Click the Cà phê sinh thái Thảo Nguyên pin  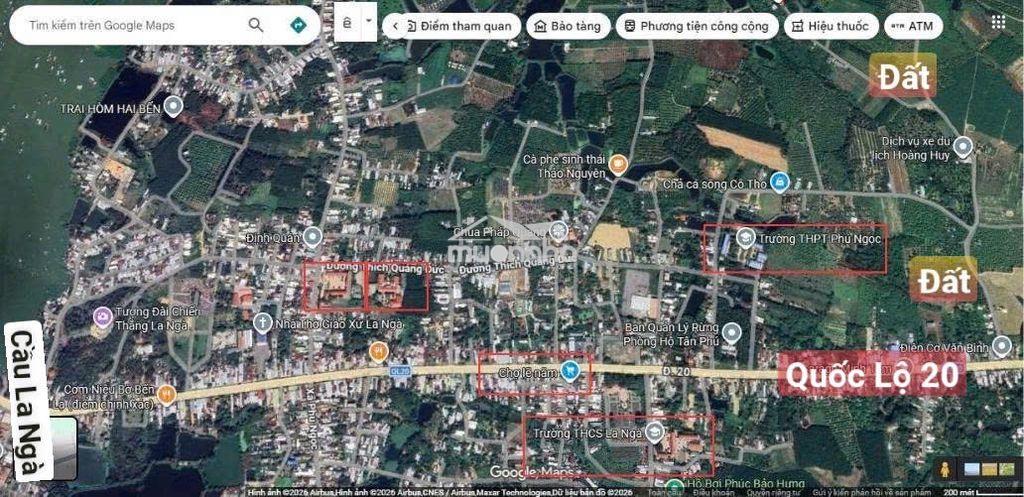pos(618,164)
